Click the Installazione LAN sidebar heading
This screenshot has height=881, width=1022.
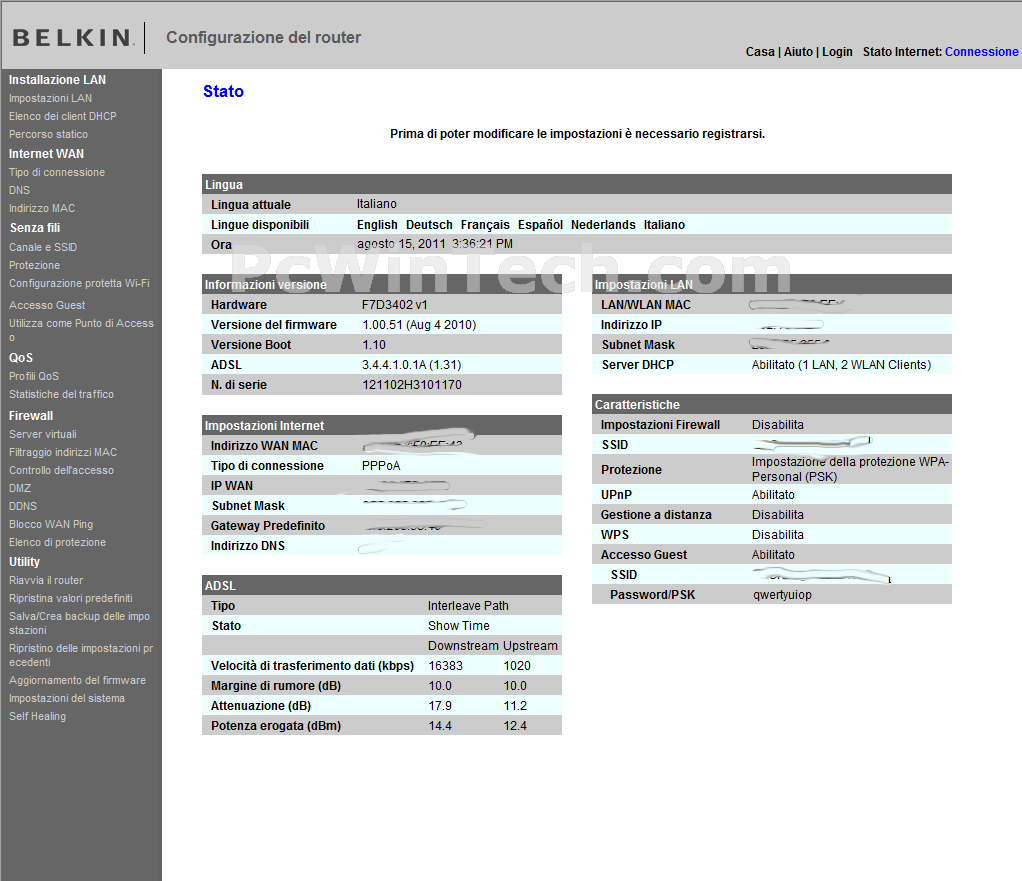pyautogui.click(x=57, y=80)
